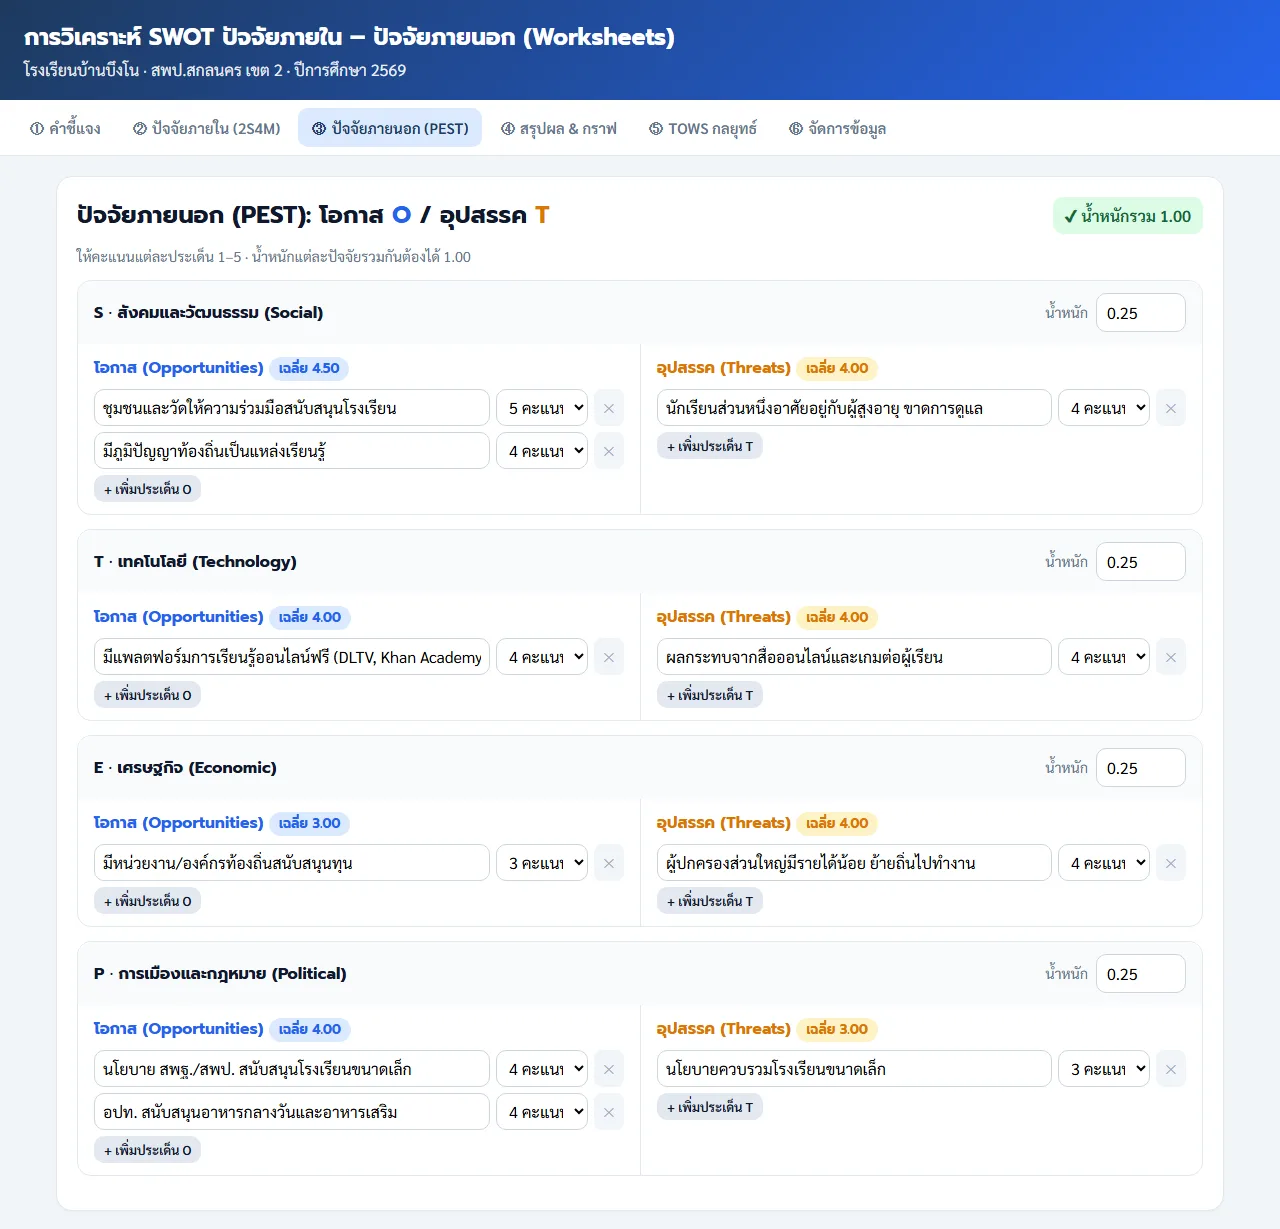Add a threat item under Social

[710, 446]
